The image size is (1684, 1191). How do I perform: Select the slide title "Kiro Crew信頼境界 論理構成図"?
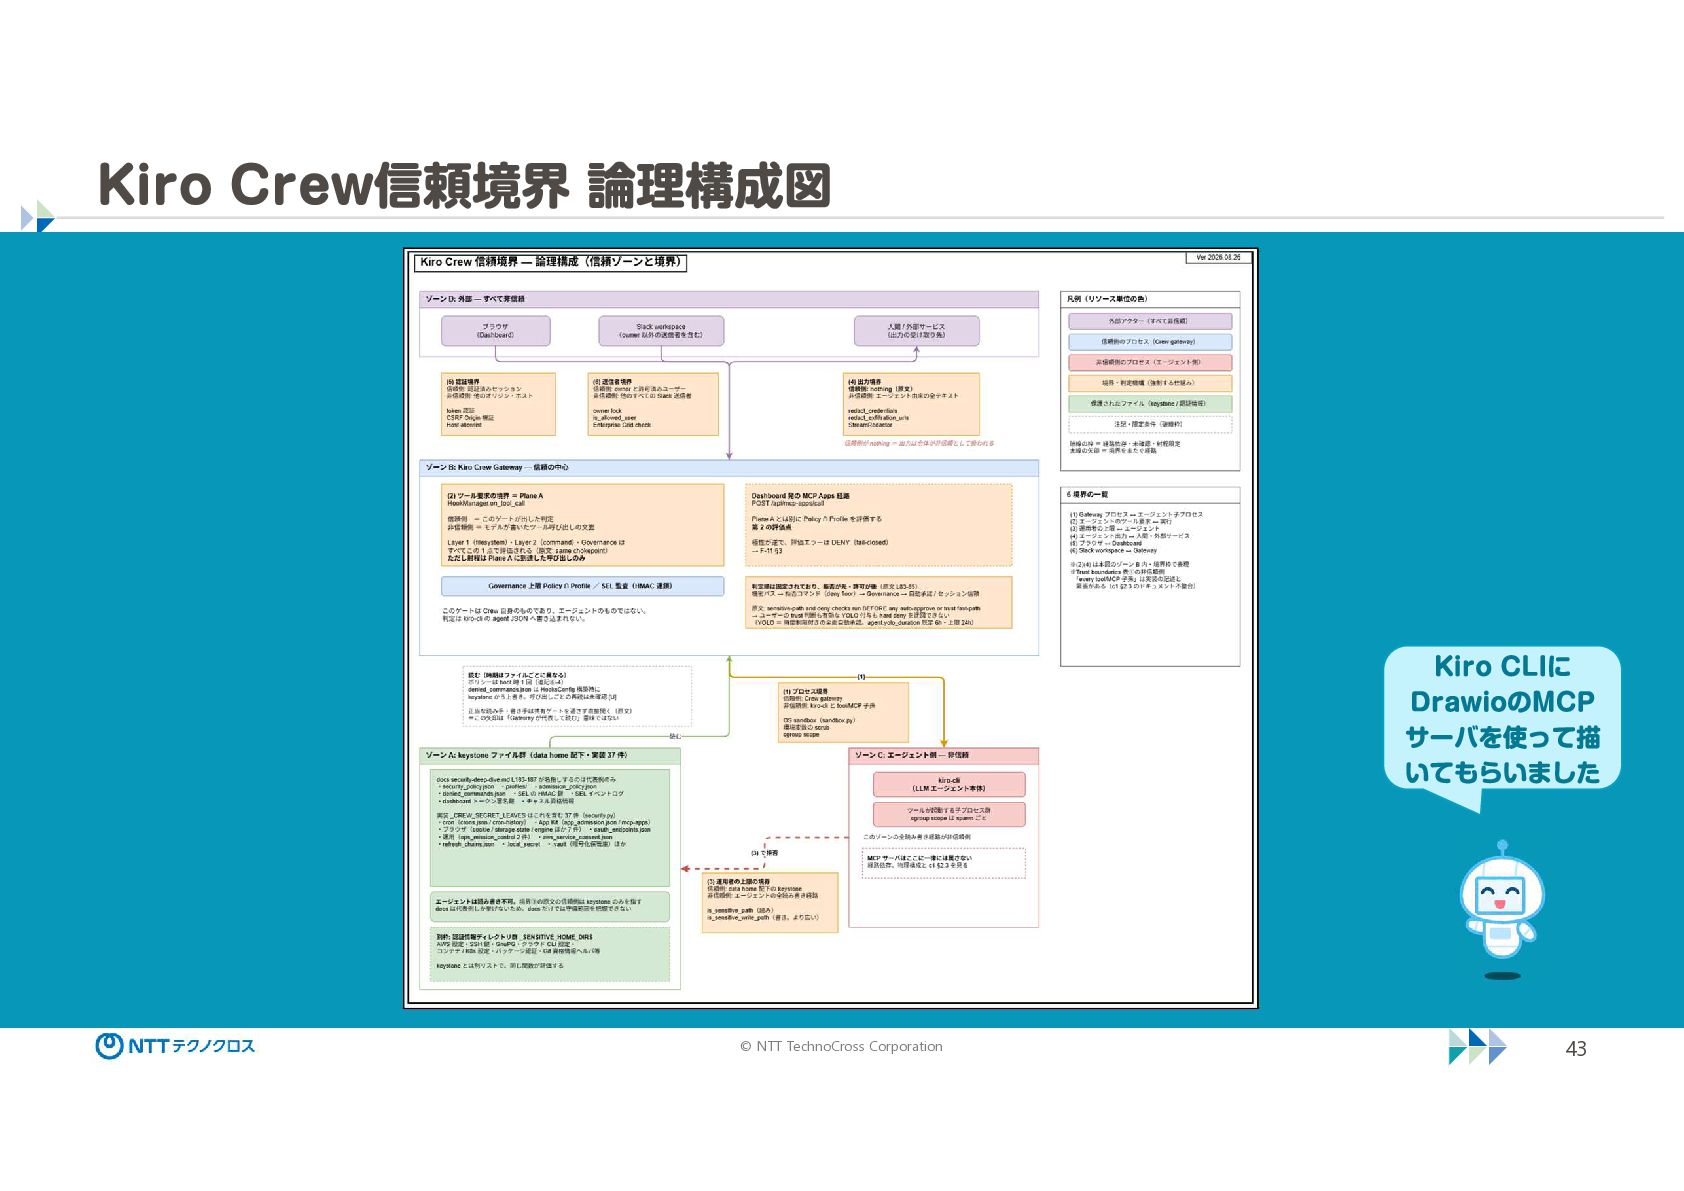465,186
